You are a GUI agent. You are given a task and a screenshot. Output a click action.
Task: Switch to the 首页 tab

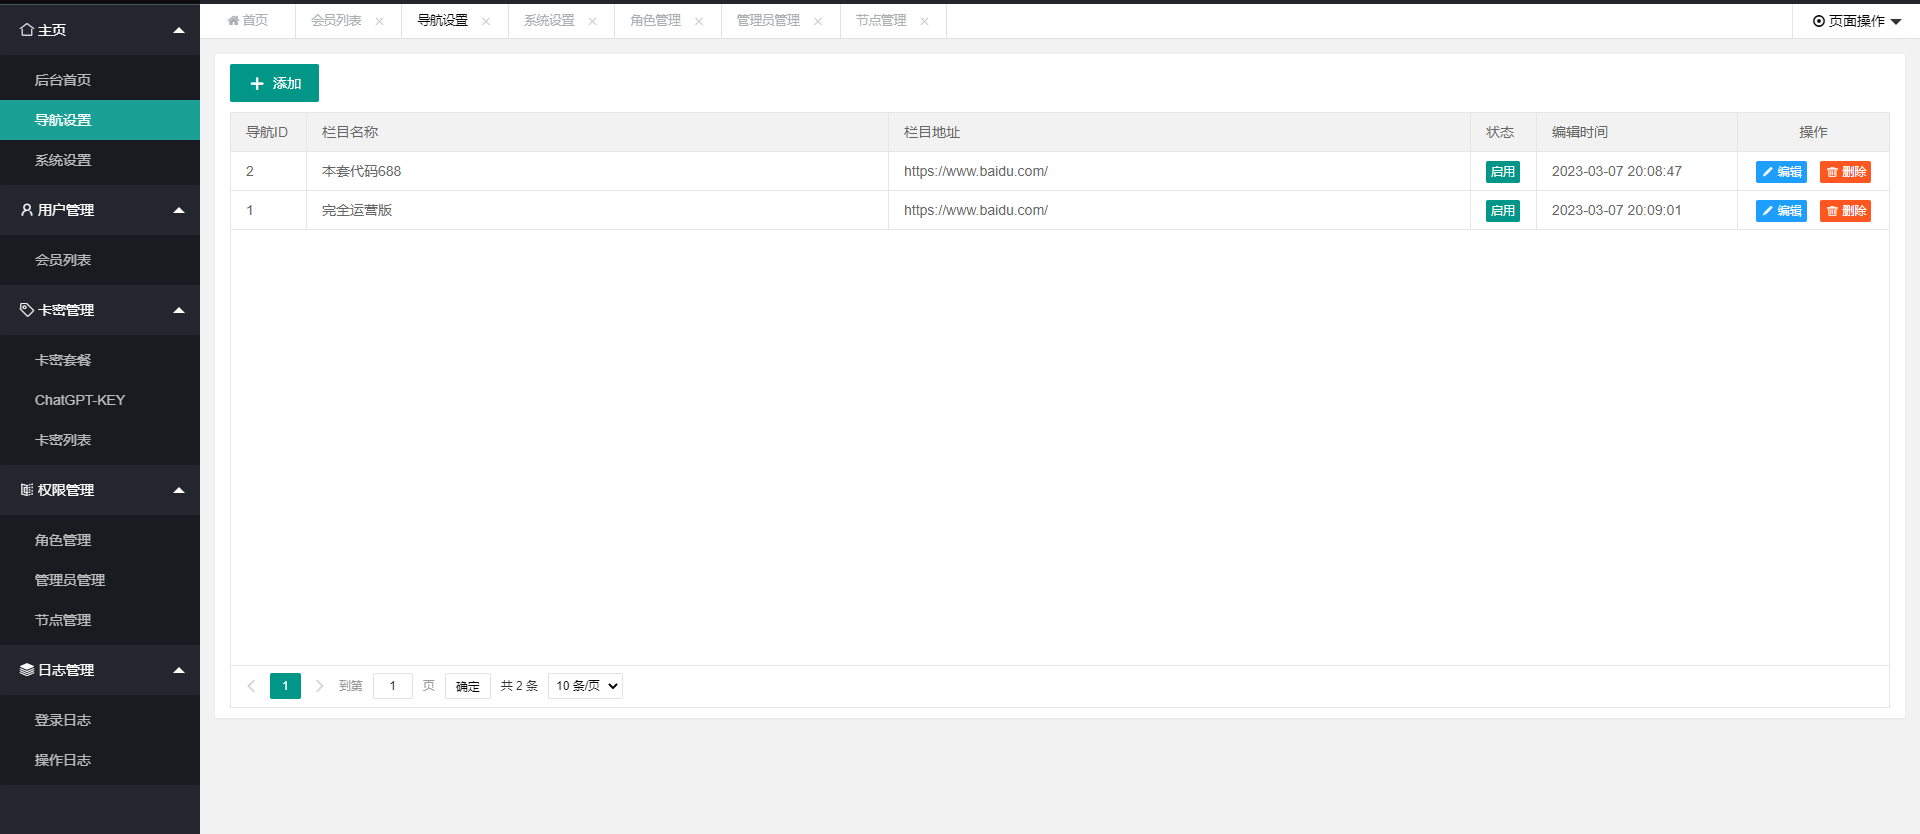248,21
